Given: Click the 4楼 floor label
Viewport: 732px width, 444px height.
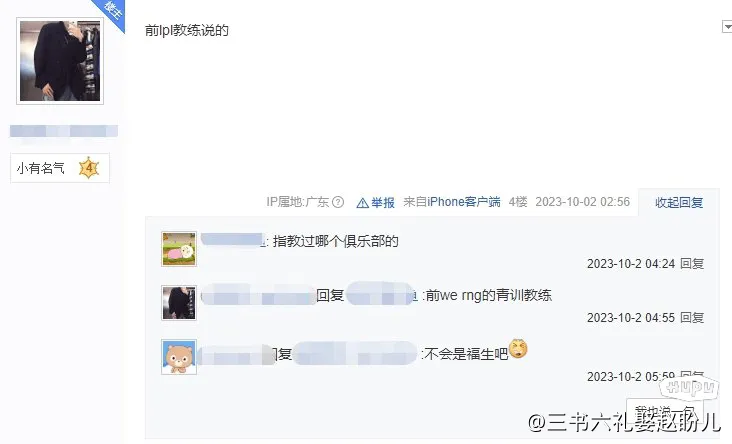Looking at the screenshot, I should tap(518, 202).
